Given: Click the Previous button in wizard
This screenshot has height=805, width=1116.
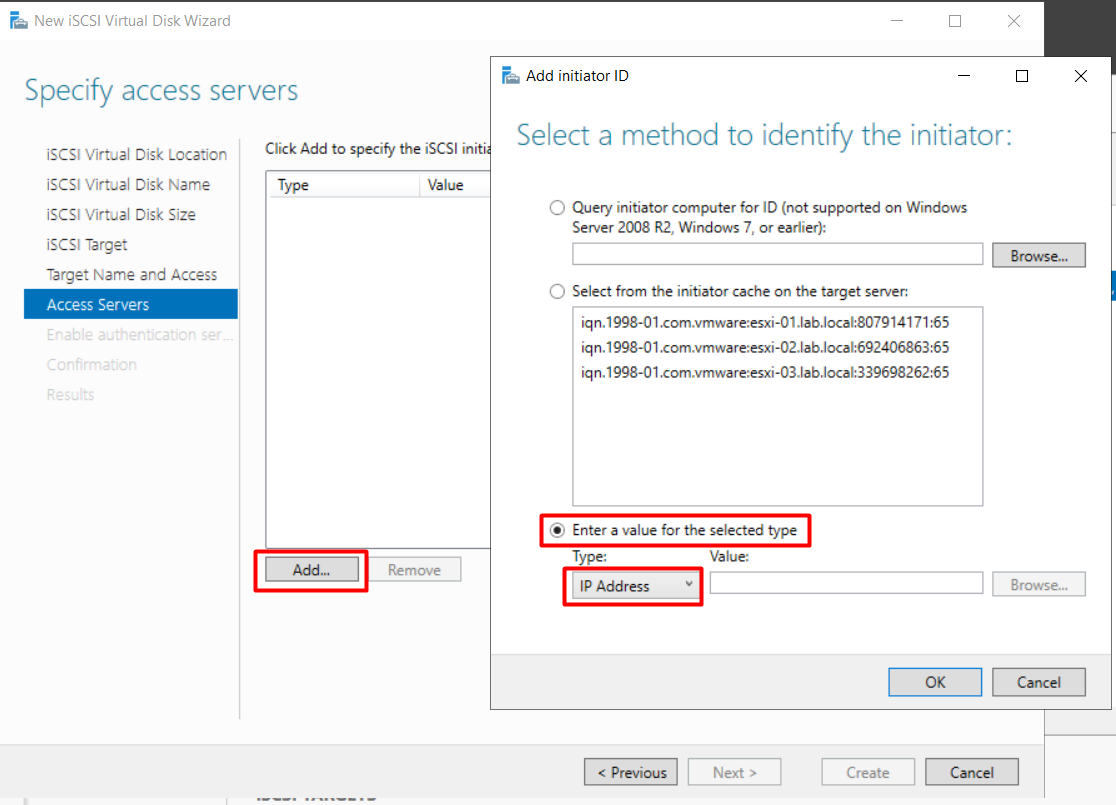Looking at the screenshot, I should click(x=631, y=772).
